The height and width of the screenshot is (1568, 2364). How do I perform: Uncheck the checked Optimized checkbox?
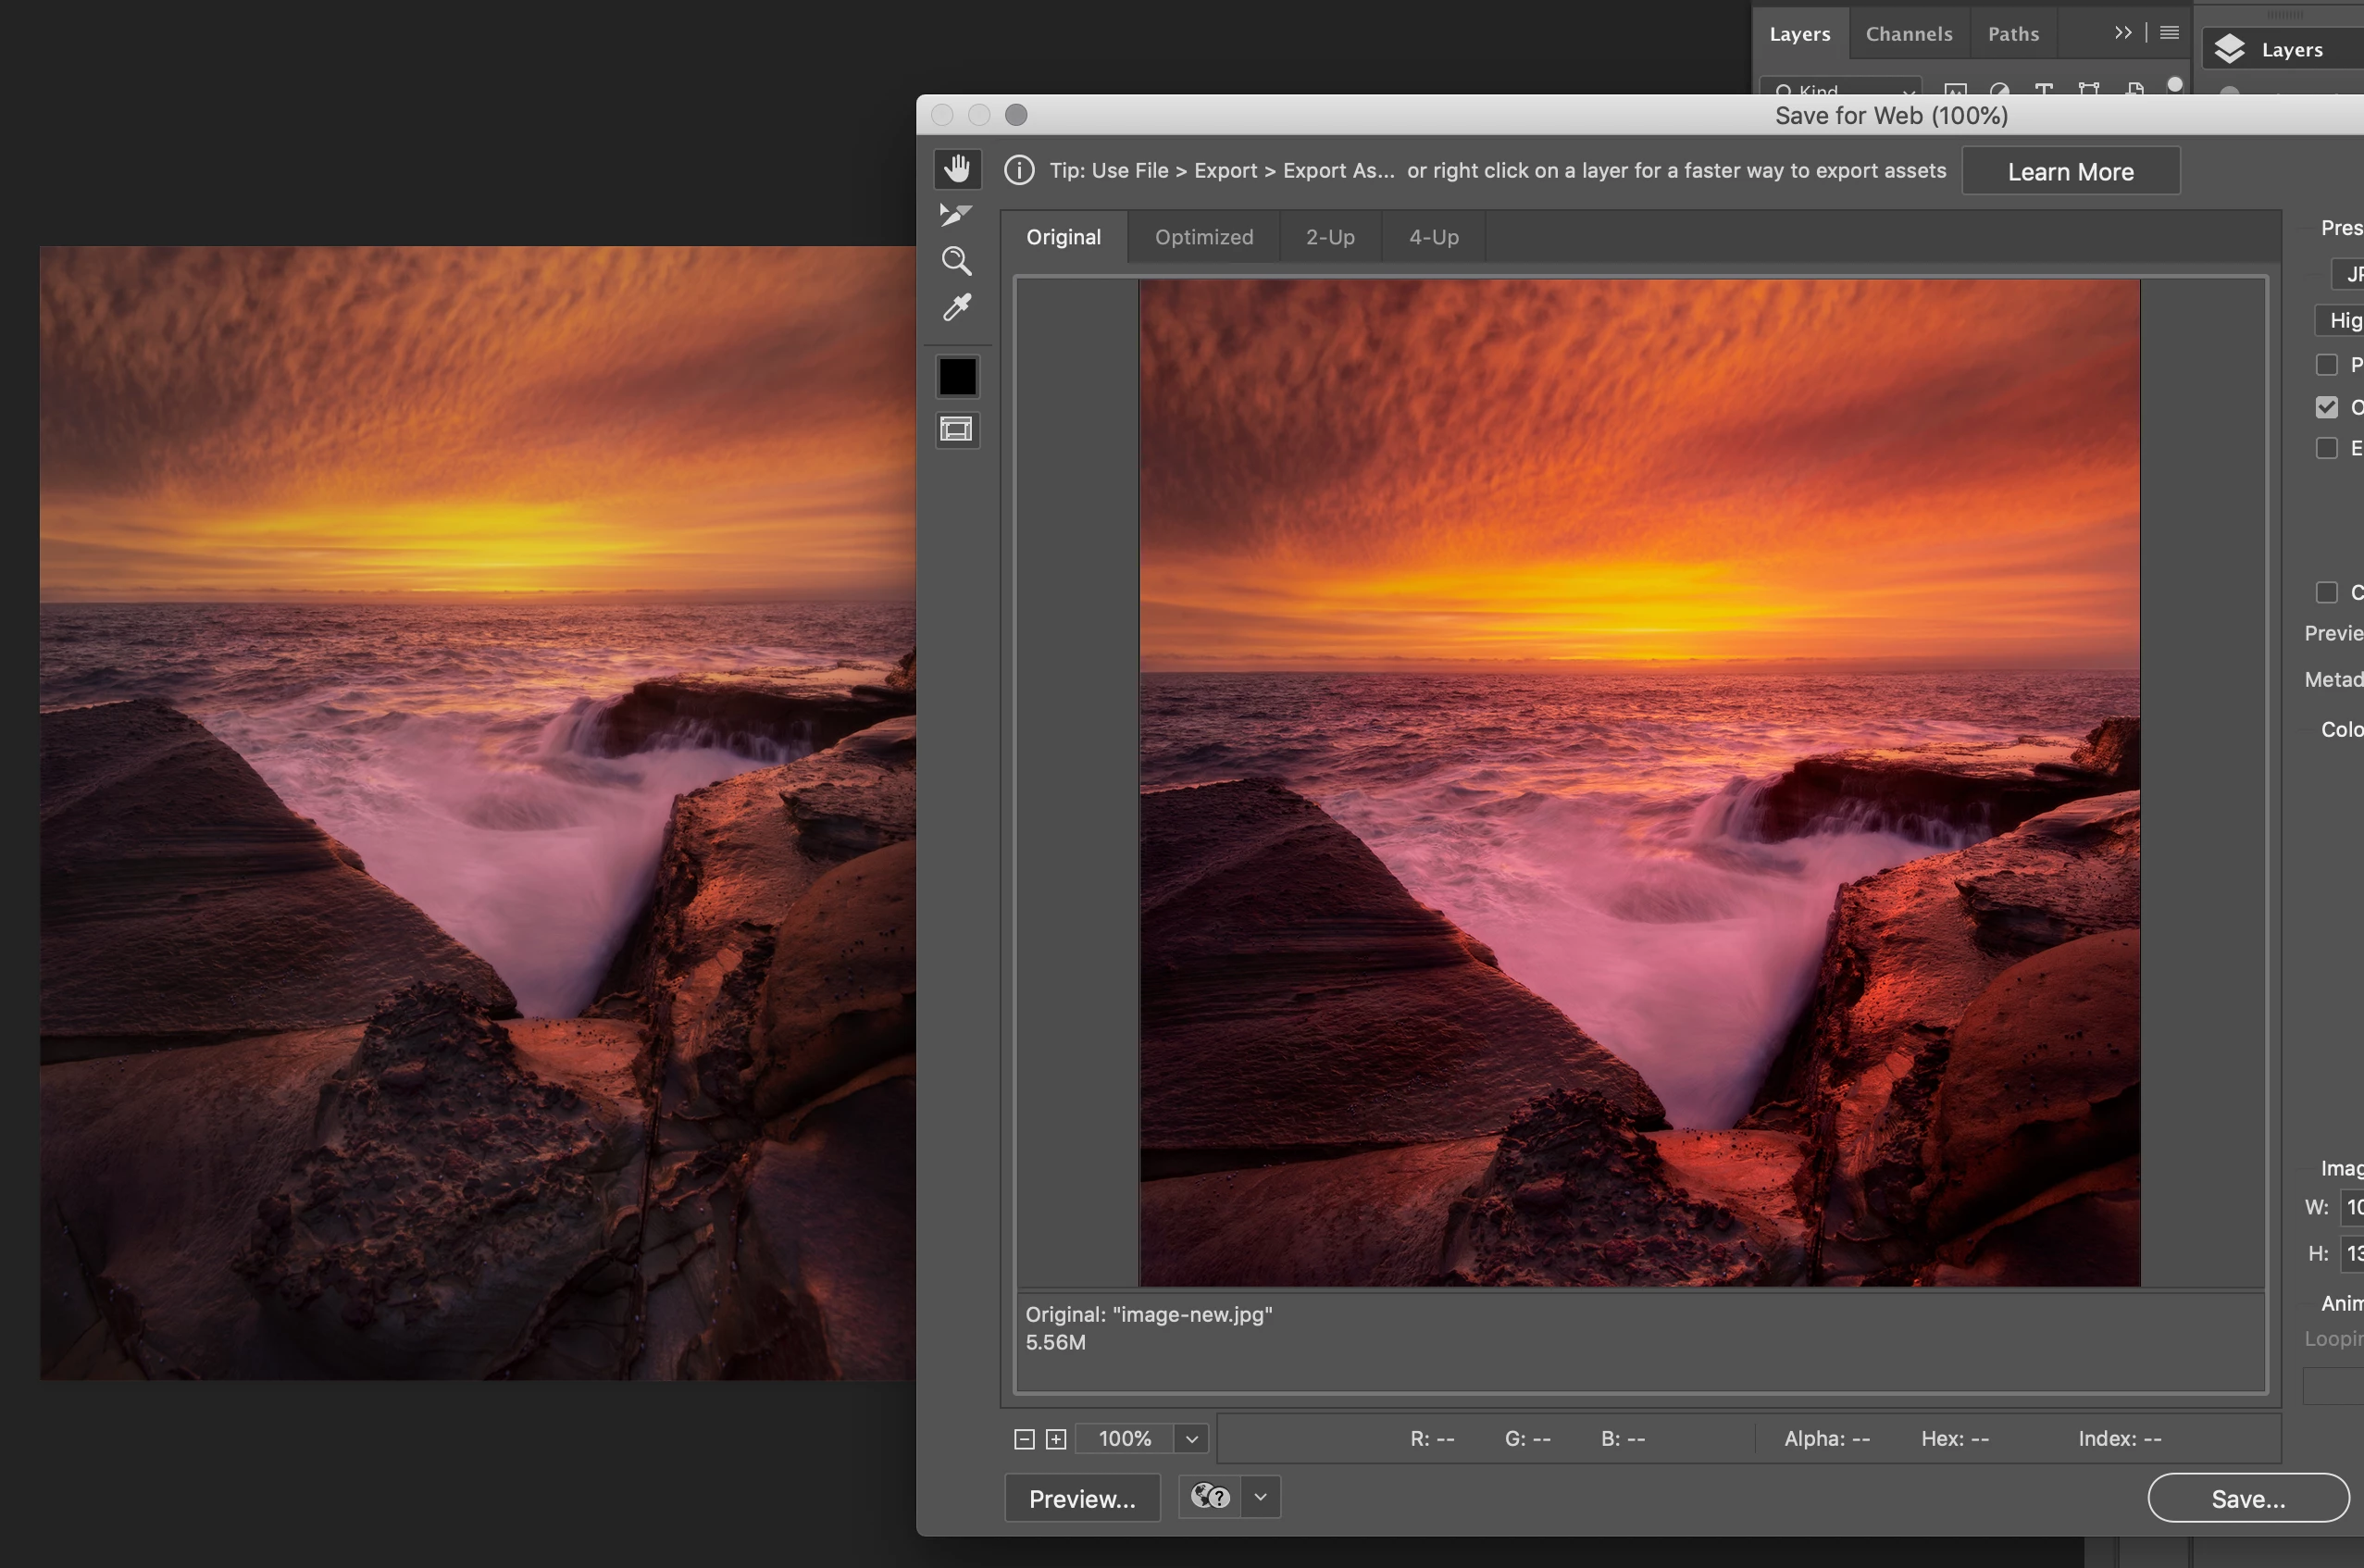tap(2326, 407)
